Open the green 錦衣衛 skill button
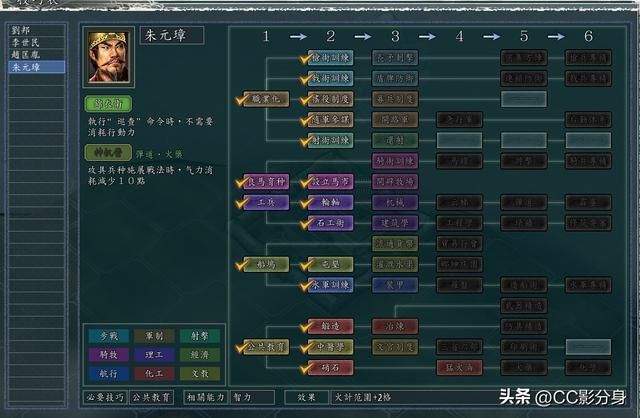Image resolution: width=640 pixels, height=418 pixels. tap(109, 104)
